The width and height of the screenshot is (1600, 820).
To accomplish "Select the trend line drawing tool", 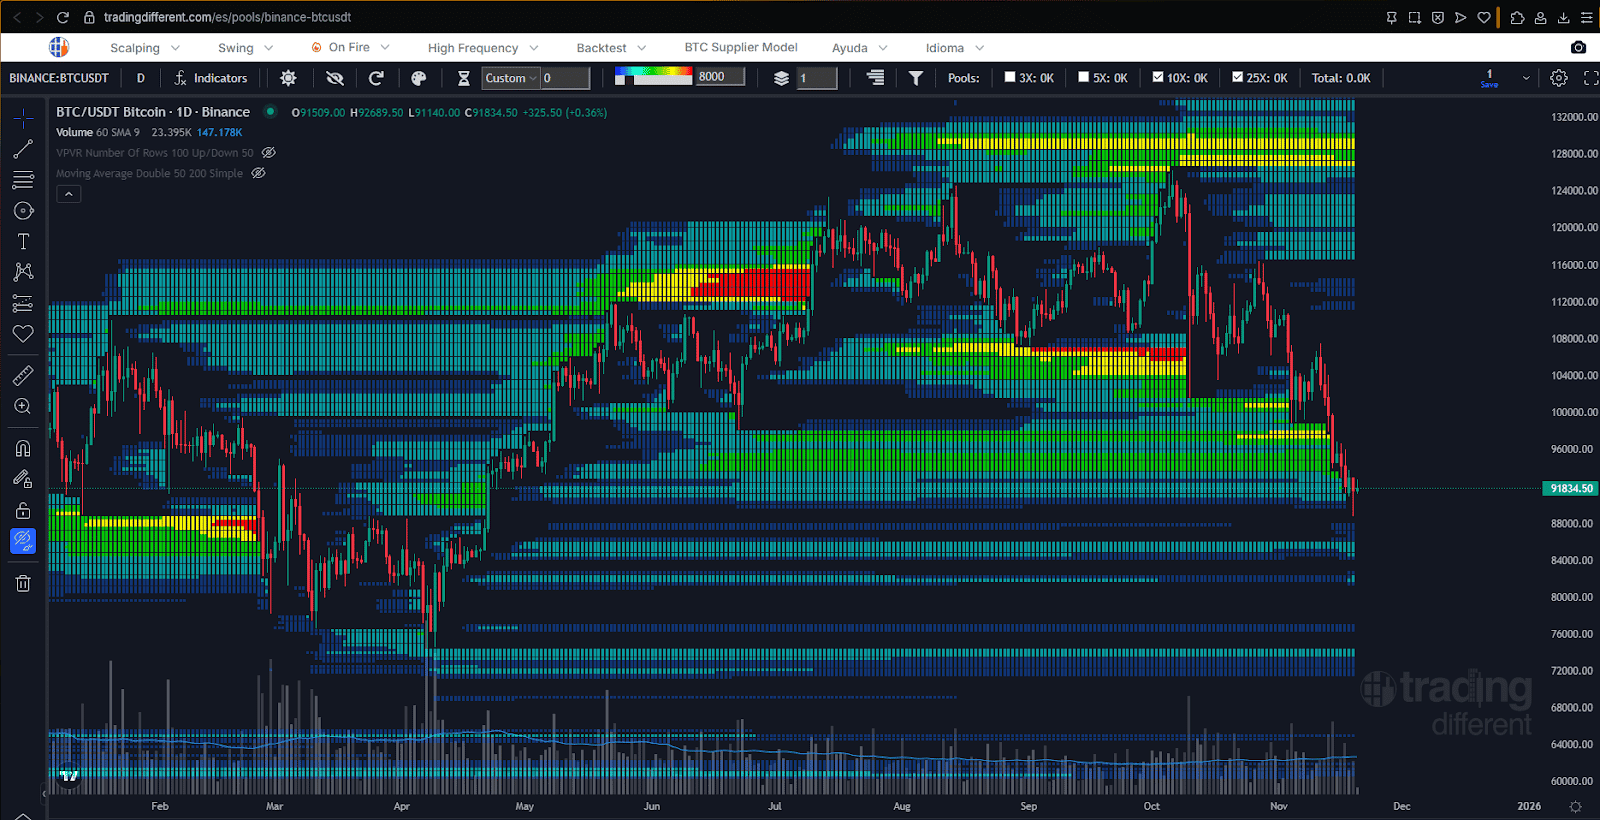I will pyautogui.click(x=23, y=149).
